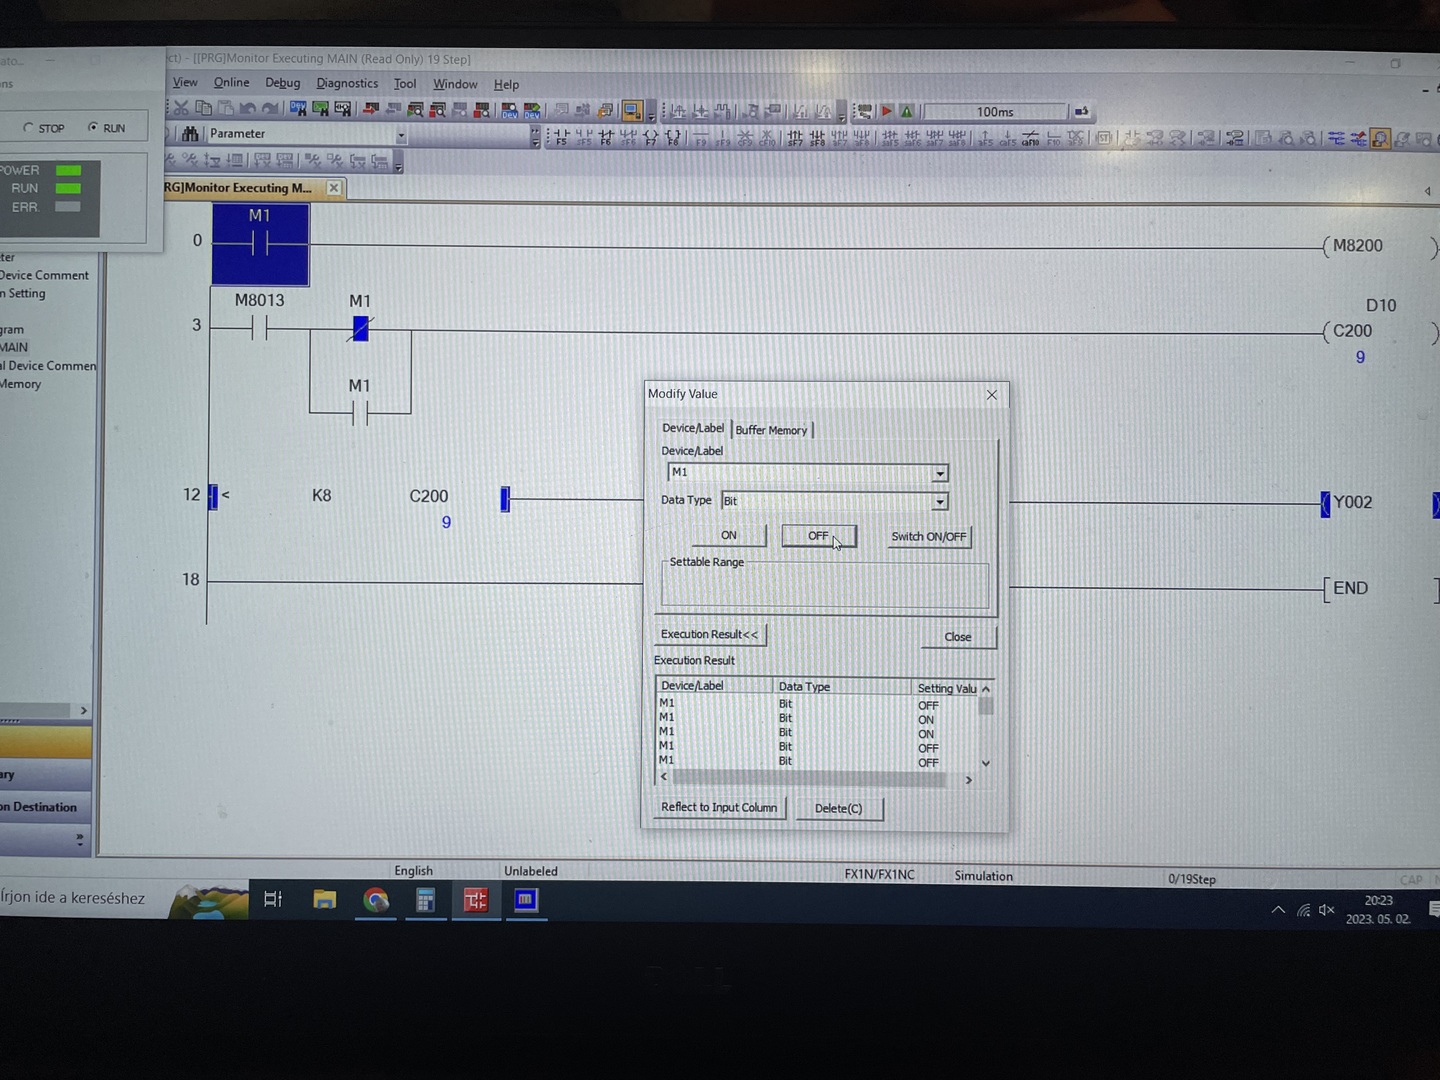
Task: Select the F6 closed contact tool
Action: (x=606, y=137)
